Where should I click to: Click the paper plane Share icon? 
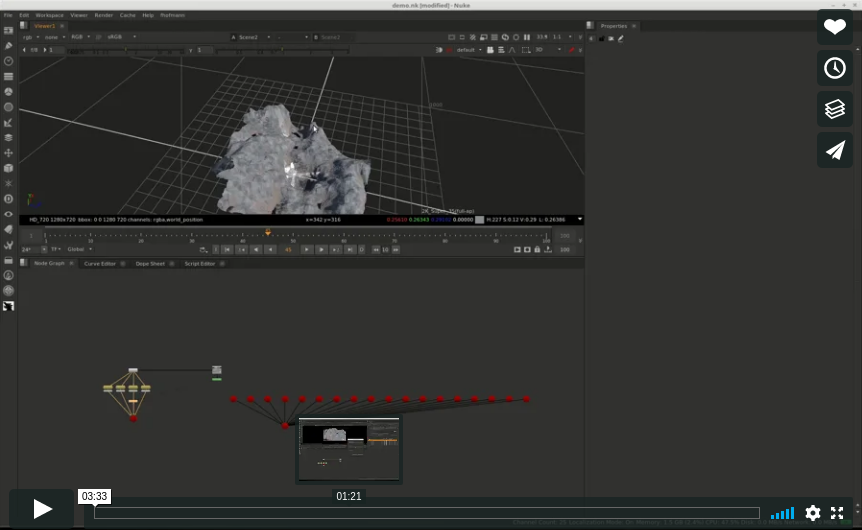click(835, 150)
